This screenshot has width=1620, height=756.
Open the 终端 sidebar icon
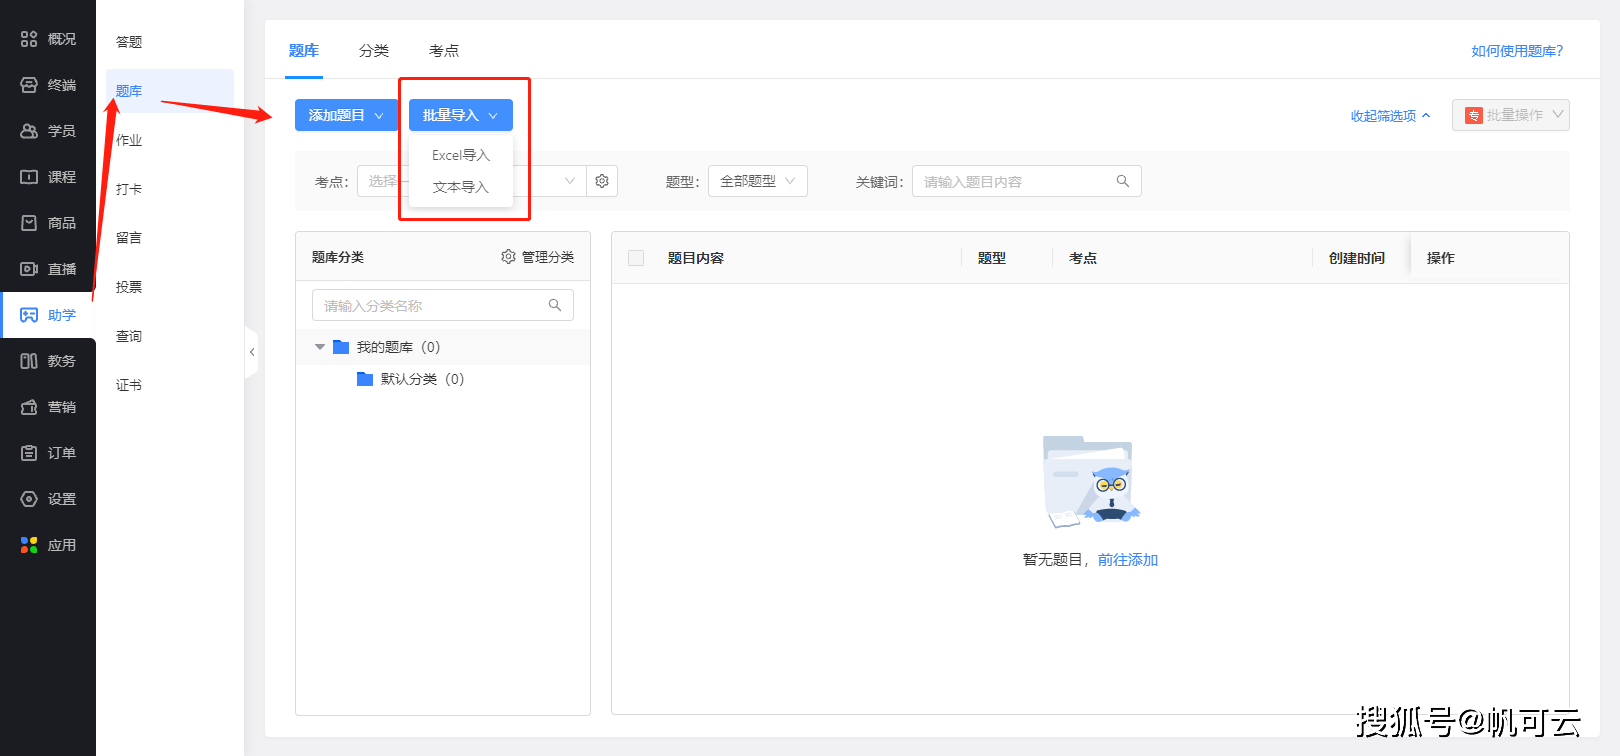29,85
